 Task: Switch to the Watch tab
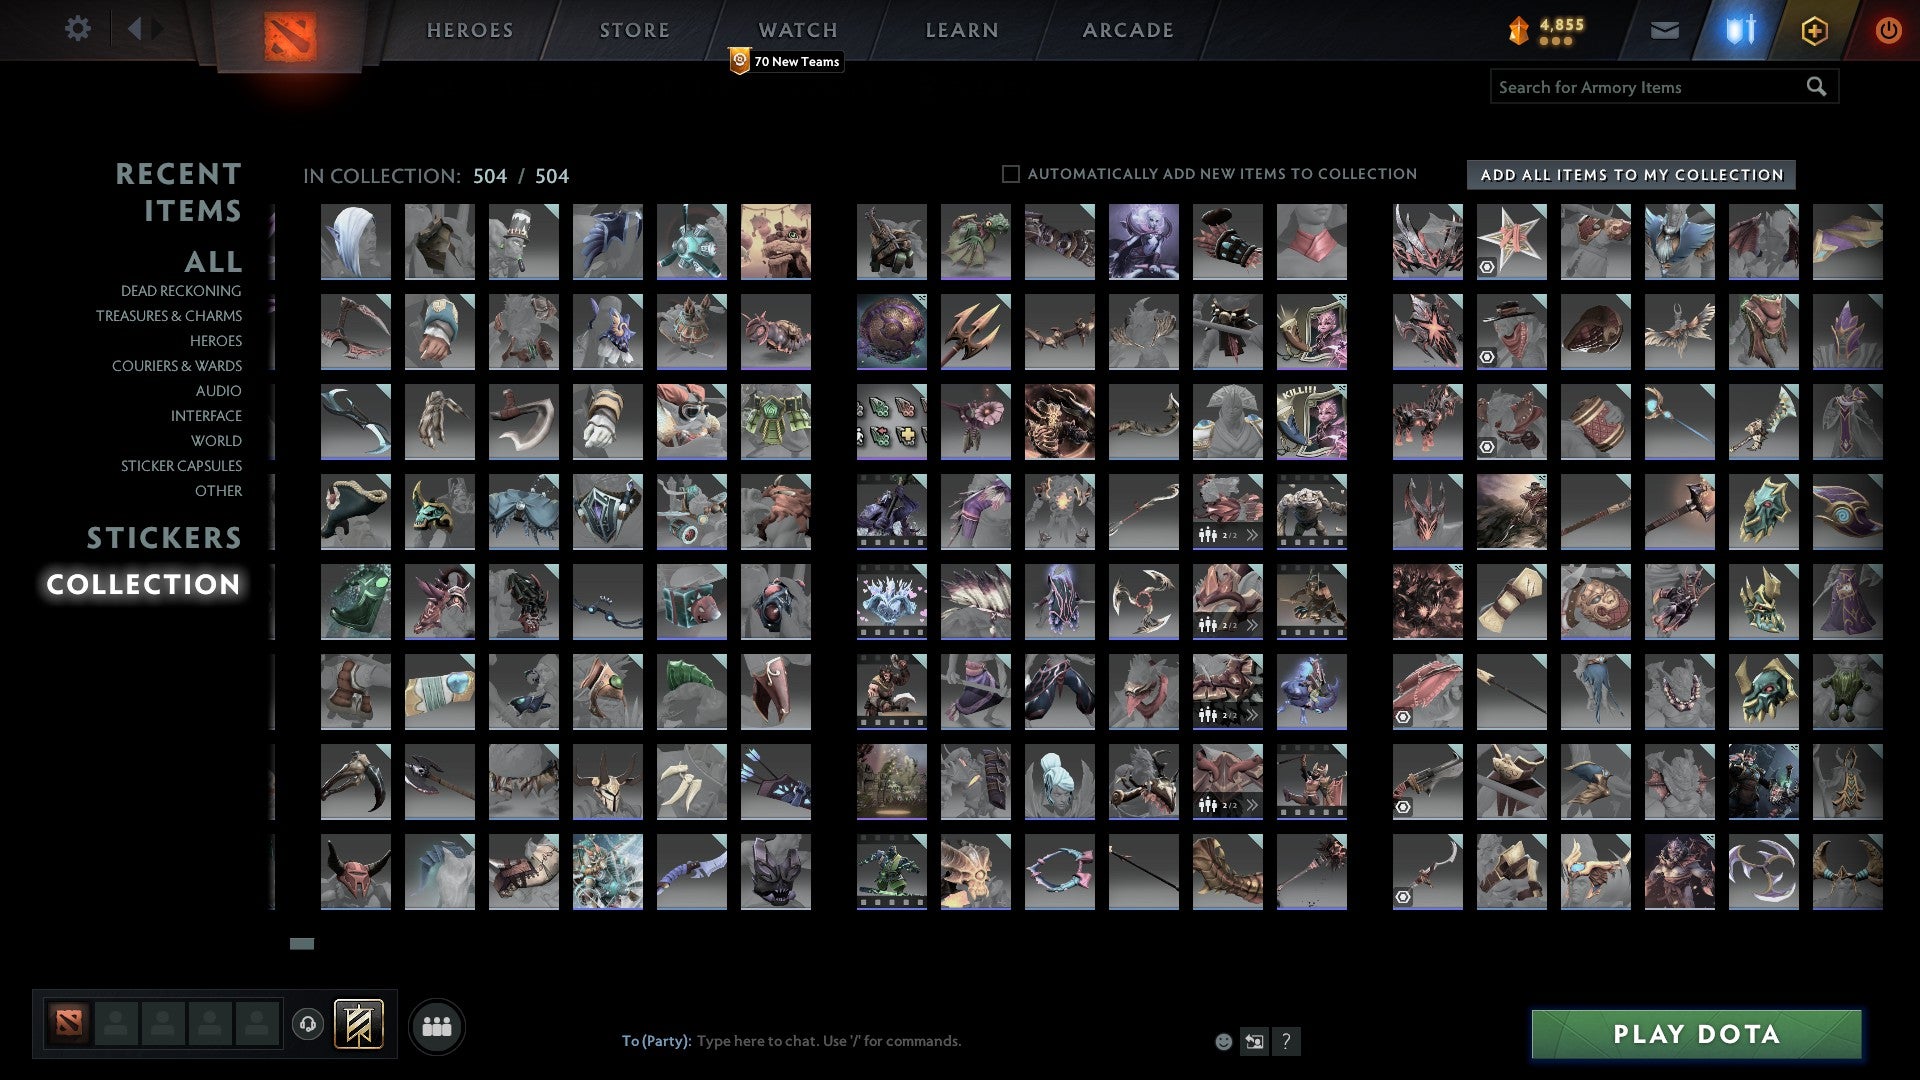[x=797, y=30]
